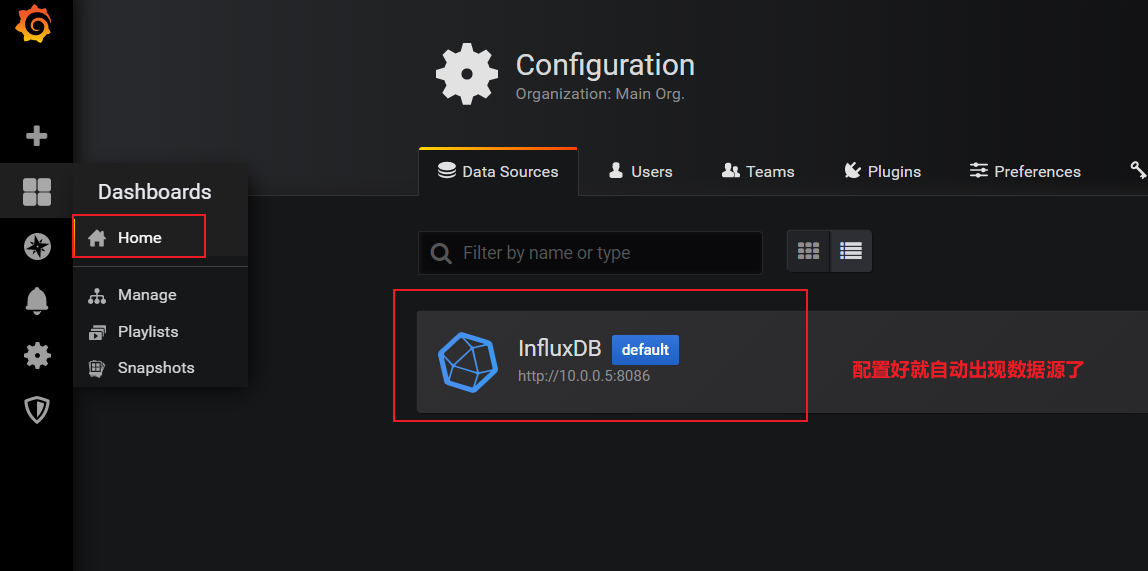The image size is (1148, 571).
Task: Open the Plugins tab
Action: (882, 172)
